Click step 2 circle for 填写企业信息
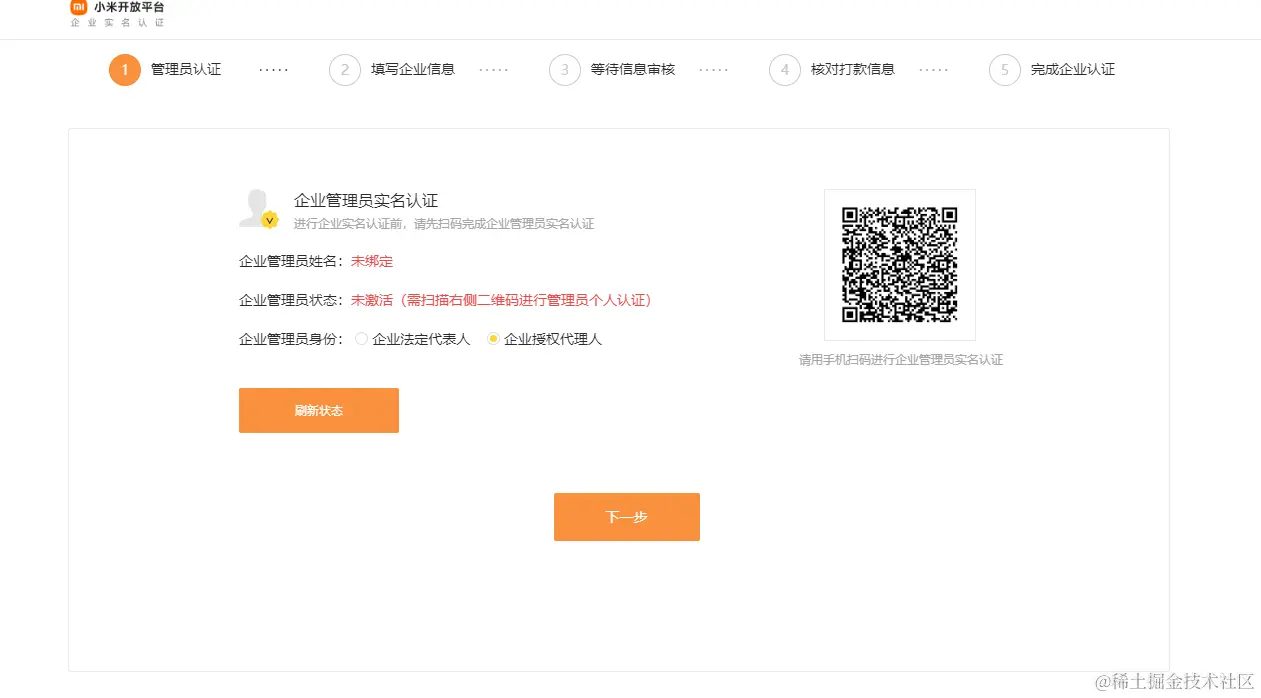Screen dimensions: 1261x698 point(345,70)
